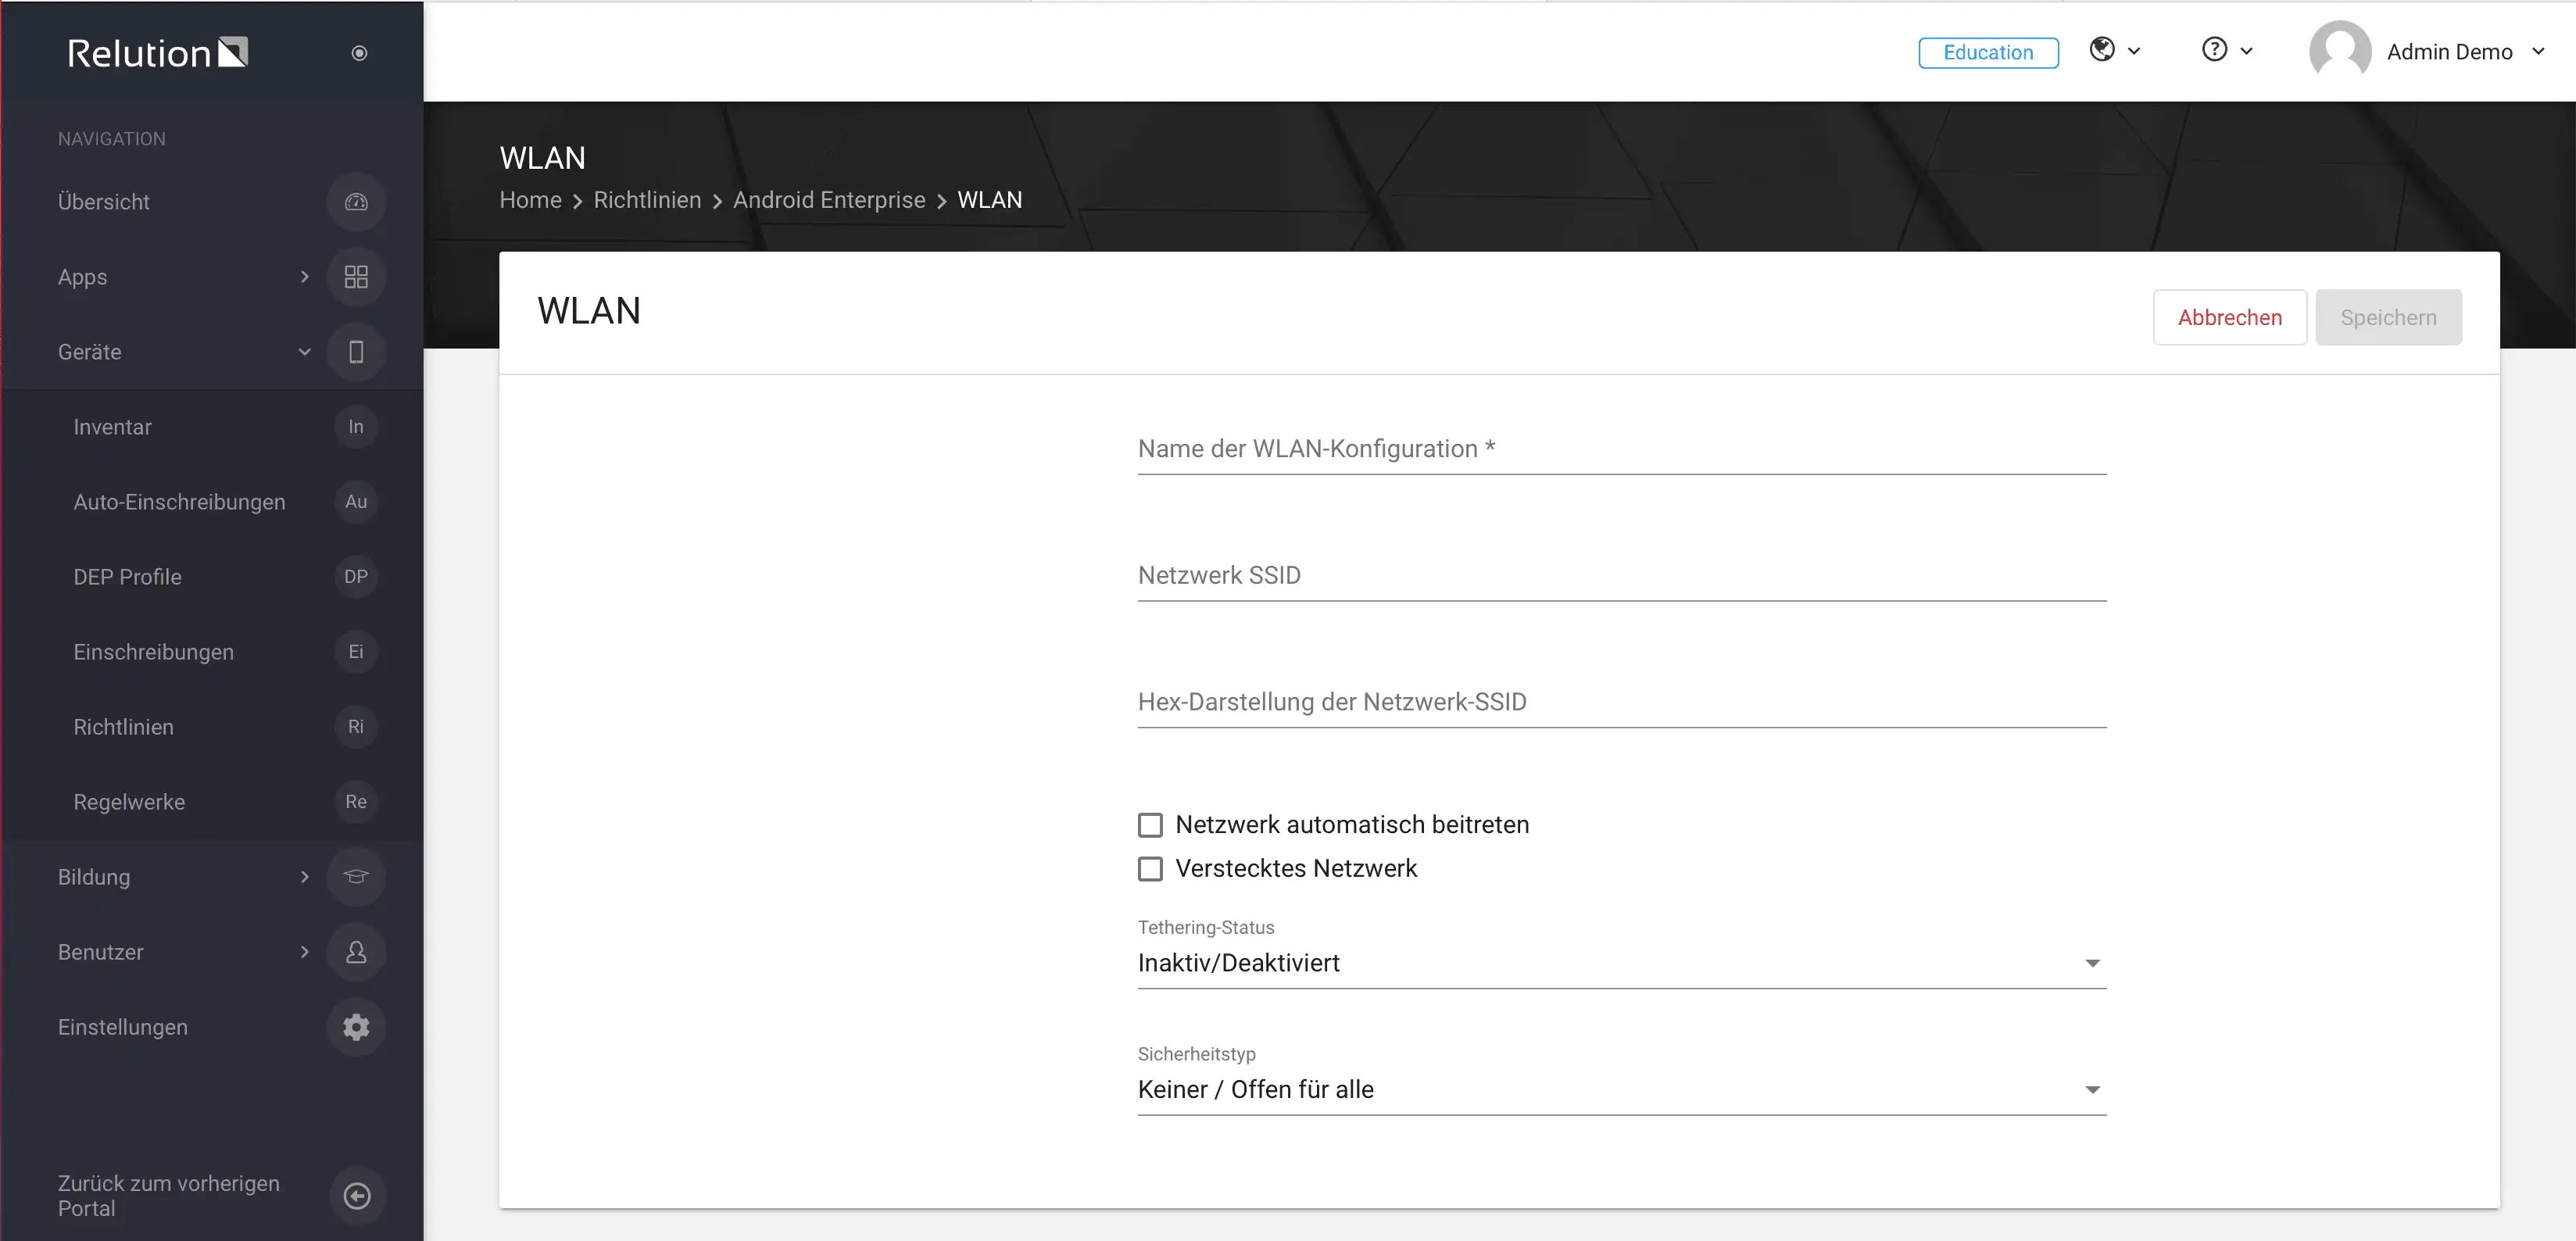Click the Admin Demo avatar
This screenshot has width=2576, height=1241.
click(x=2340, y=51)
